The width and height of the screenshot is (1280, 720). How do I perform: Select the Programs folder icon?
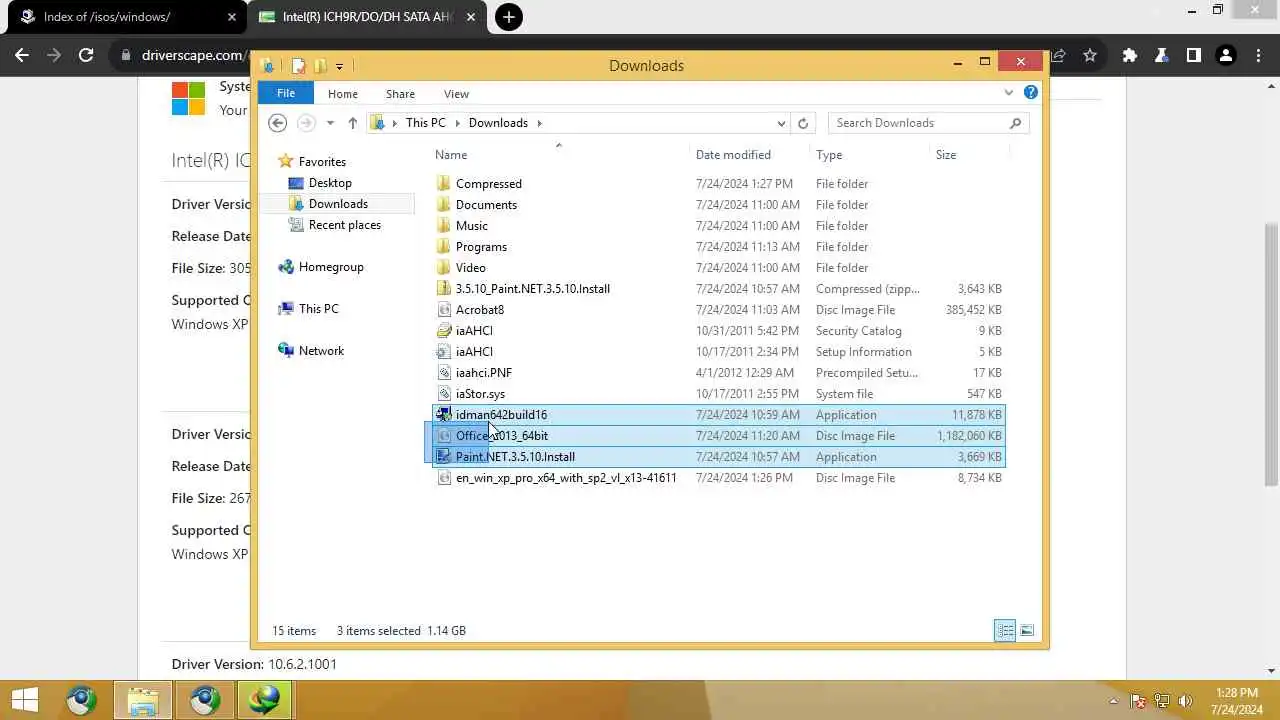[x=445, y=247]
